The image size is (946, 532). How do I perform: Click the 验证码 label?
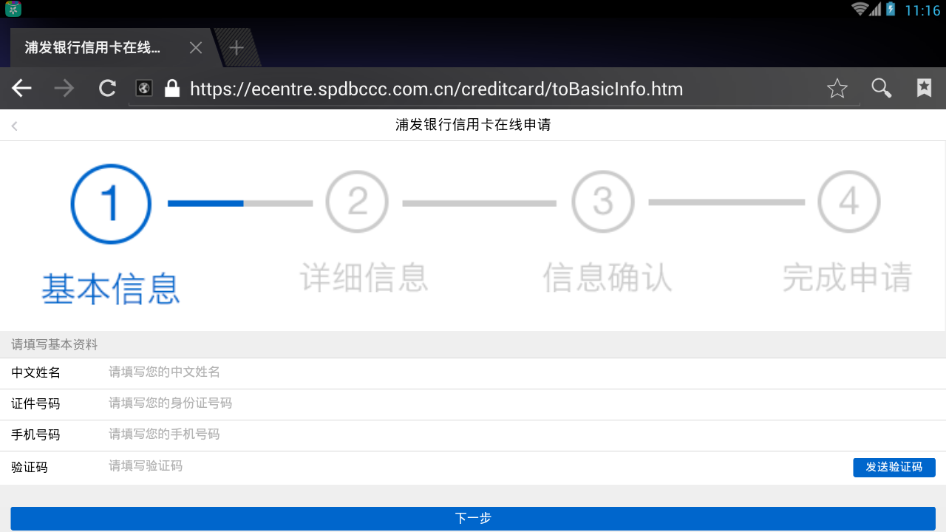30,467
